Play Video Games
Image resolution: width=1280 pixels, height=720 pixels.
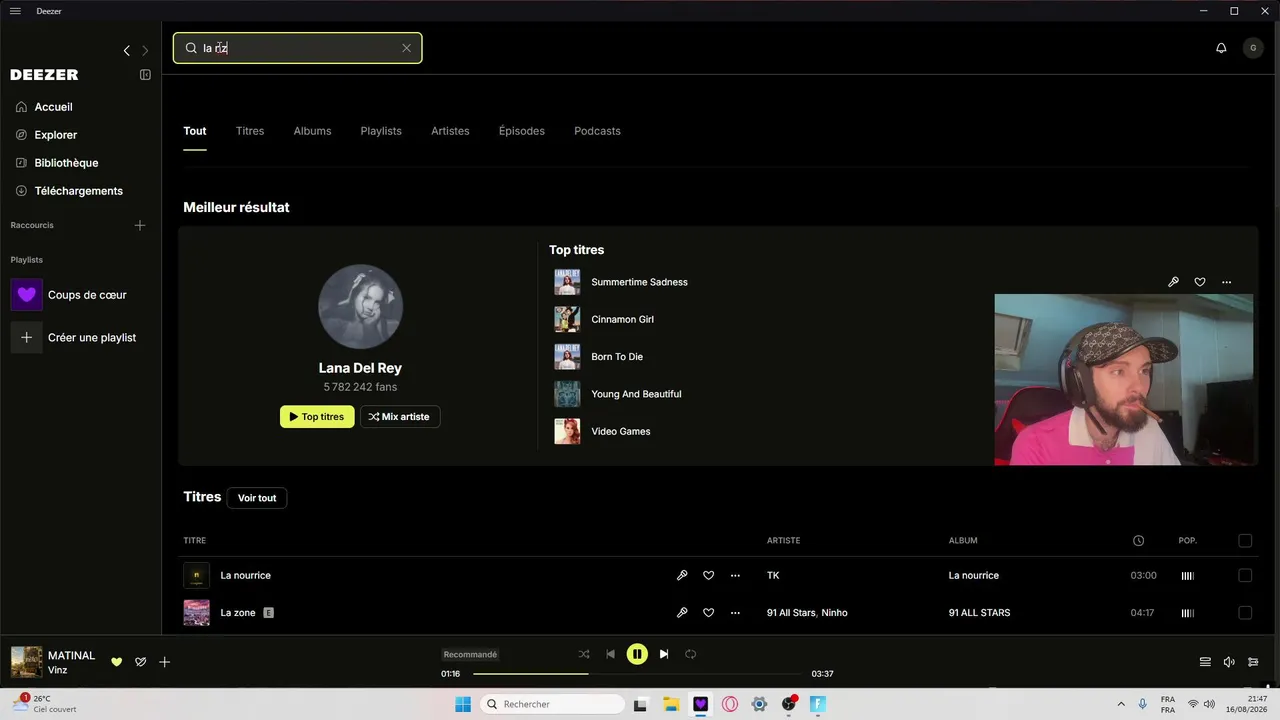(x=621, y=432)
